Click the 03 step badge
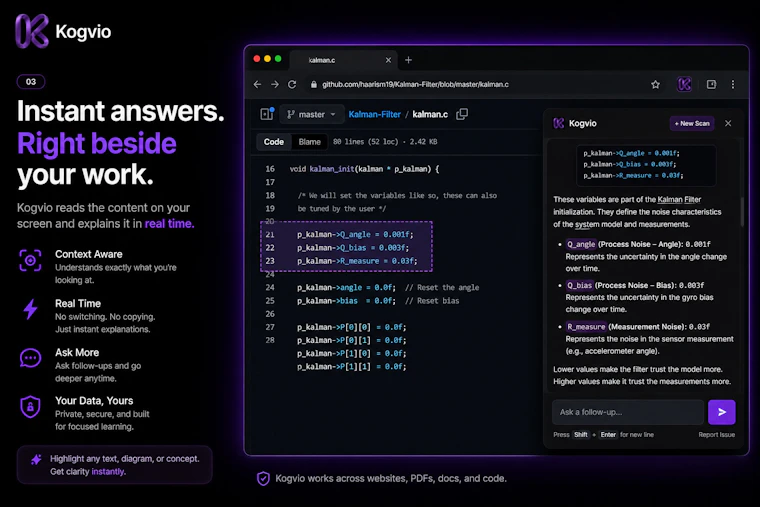760x507 pixels. (x=31, y=81)
